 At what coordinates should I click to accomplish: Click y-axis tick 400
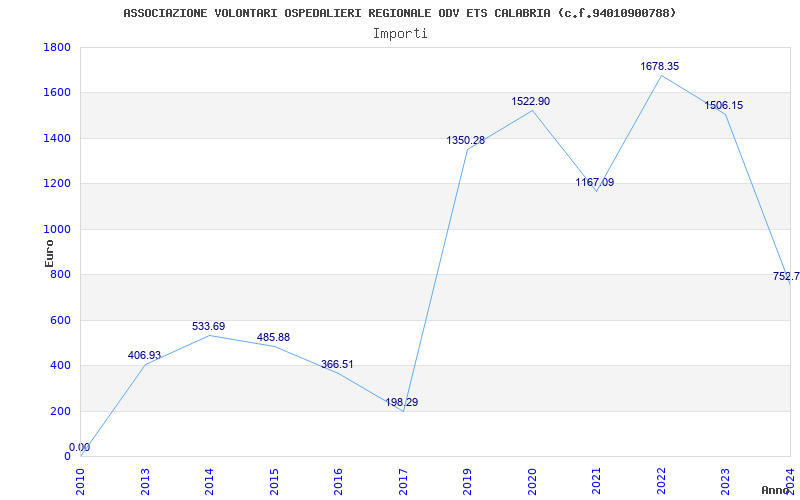(60, 366)
